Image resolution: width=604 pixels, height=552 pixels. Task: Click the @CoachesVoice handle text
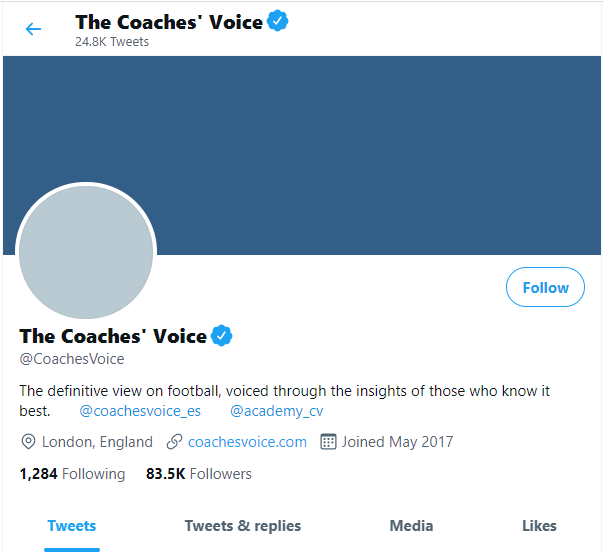click(72, 359)
